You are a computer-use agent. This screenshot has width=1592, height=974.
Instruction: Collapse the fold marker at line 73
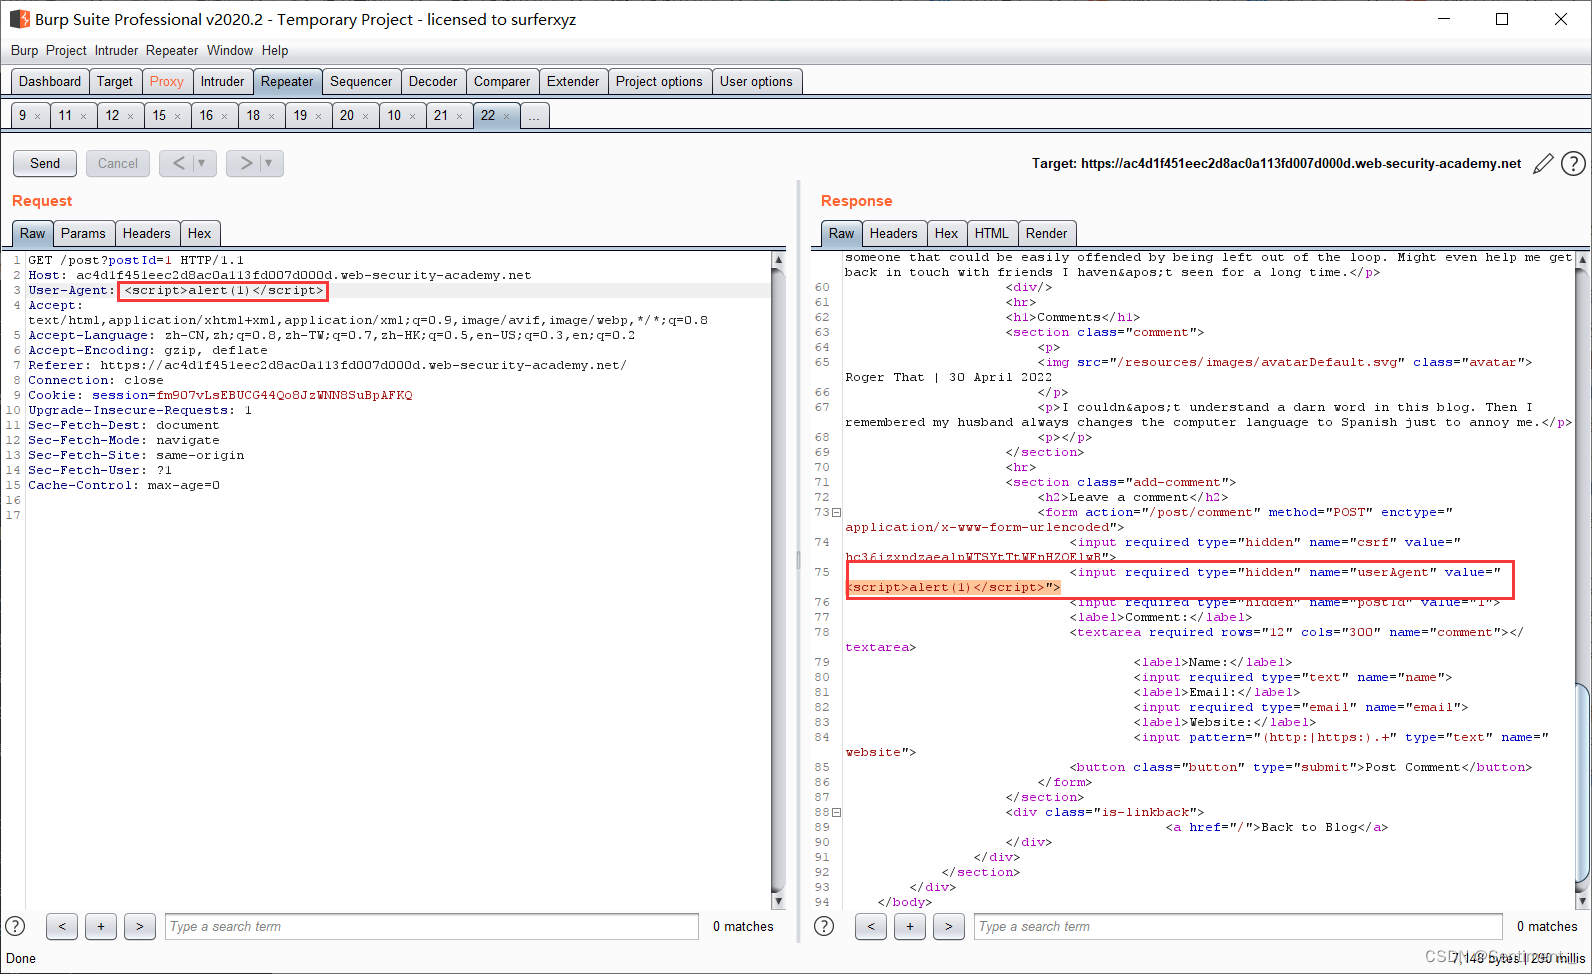coord(837,512)
